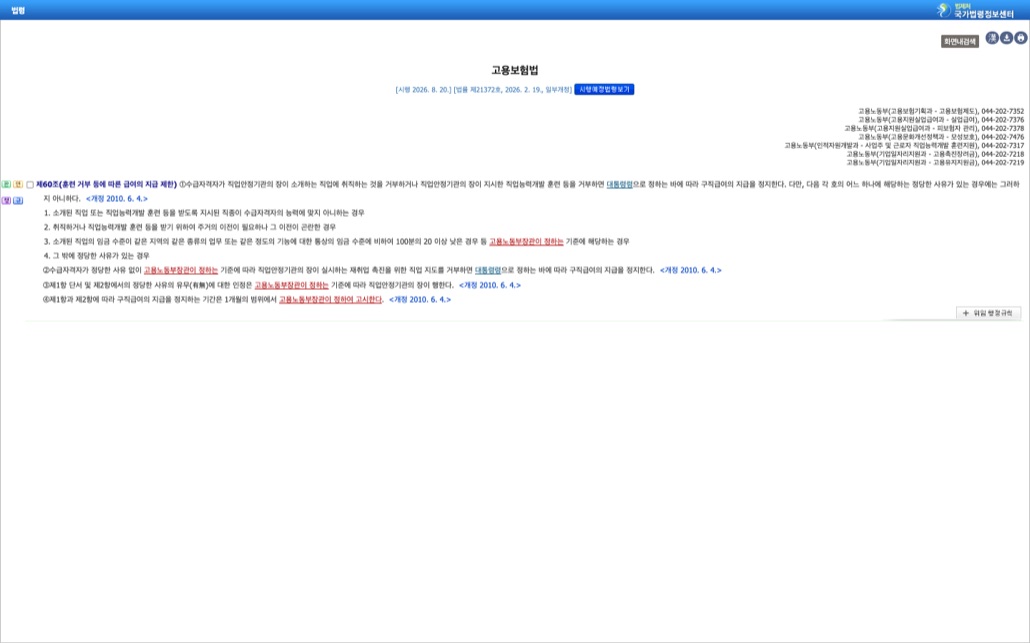The image size is (1030, 643).
Task: Click the <개정 2010. 6. 4.> link after paragraph ①
Action: tap(117, 198)
